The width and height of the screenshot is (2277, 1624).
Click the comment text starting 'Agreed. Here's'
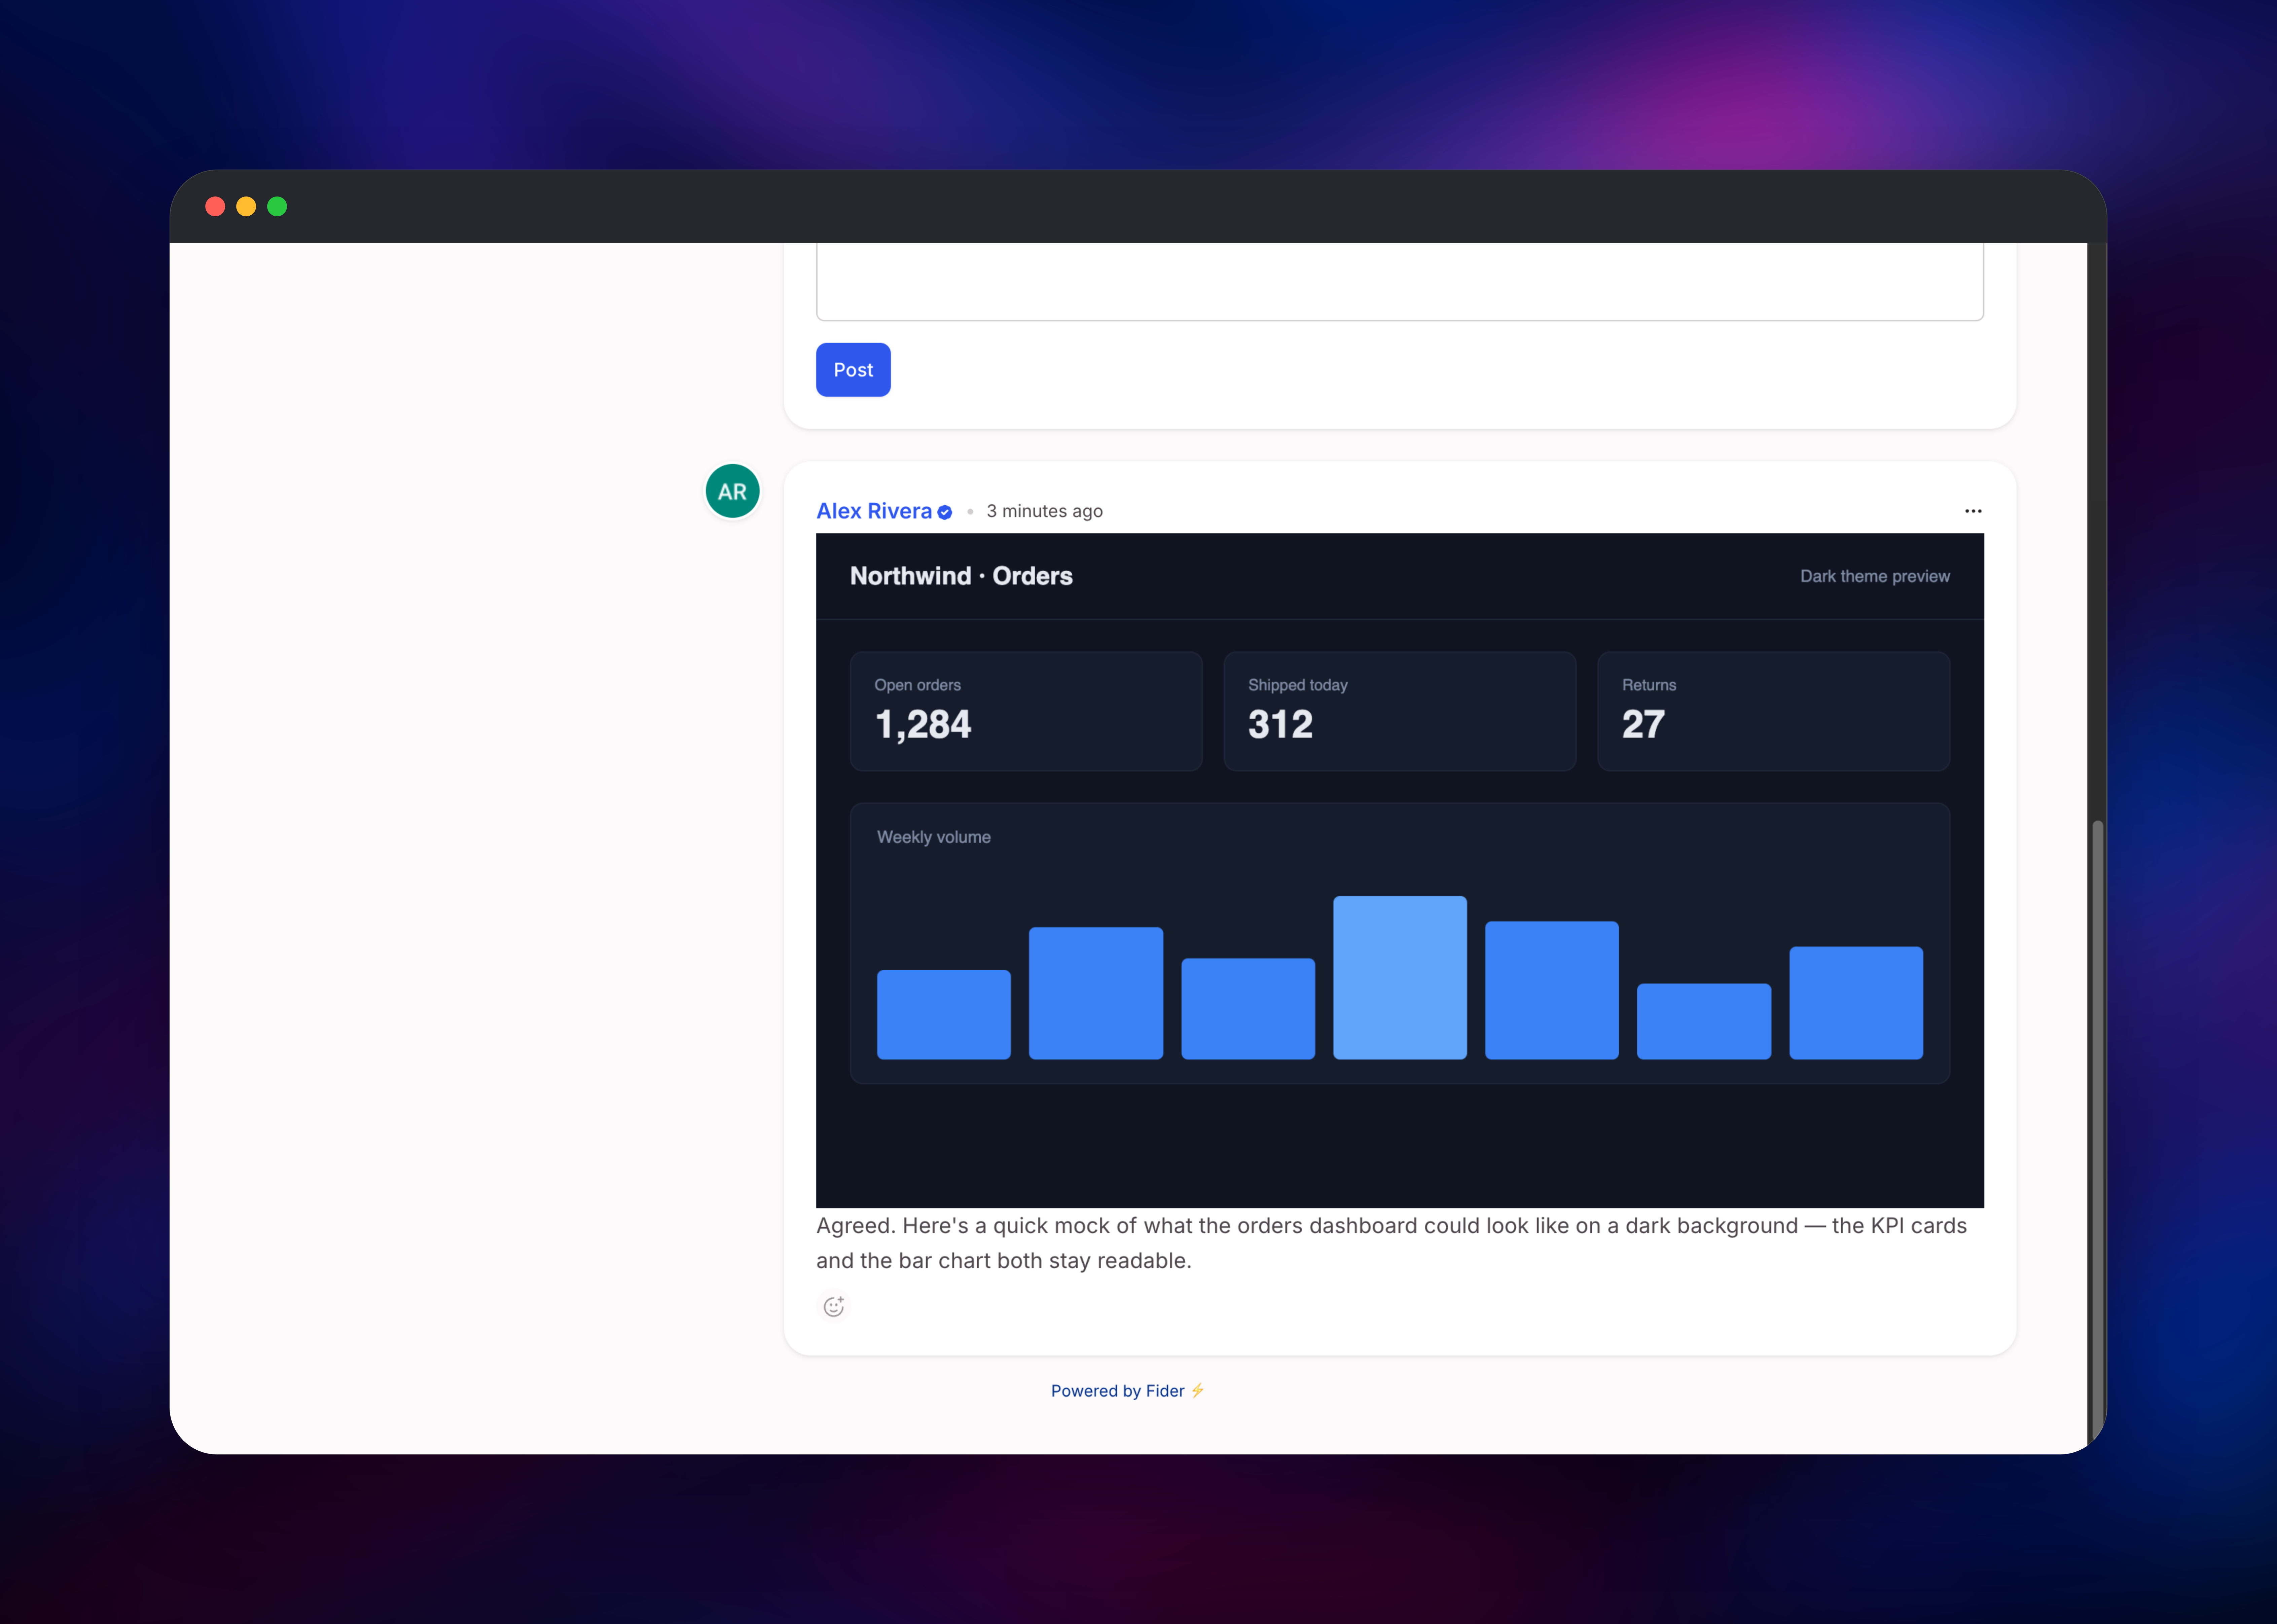point(1391,1243)
